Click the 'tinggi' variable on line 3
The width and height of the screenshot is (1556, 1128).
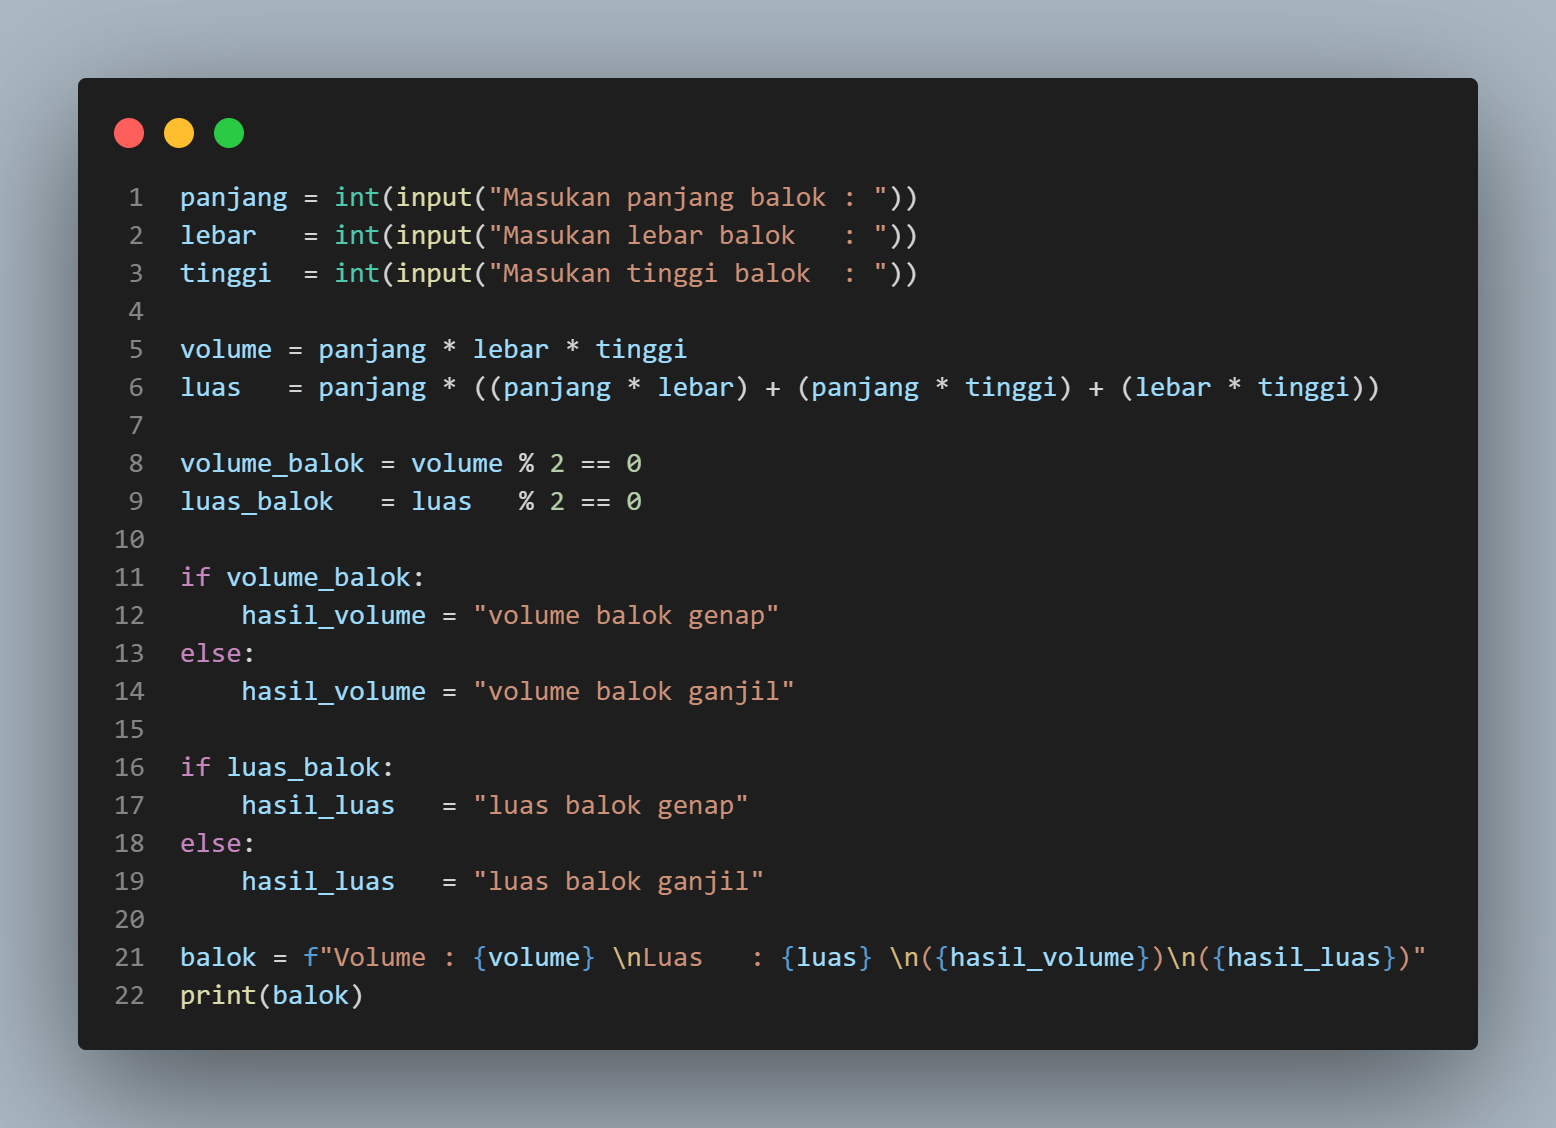tap(226, 274)
